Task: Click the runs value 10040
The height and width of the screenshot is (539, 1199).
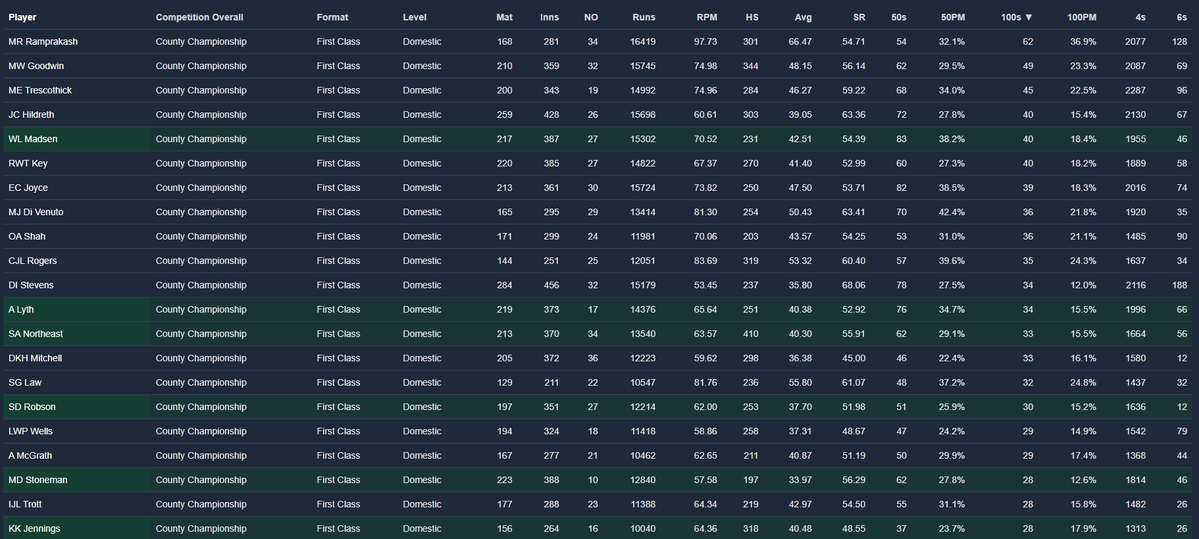Action: tap(643, 529)
